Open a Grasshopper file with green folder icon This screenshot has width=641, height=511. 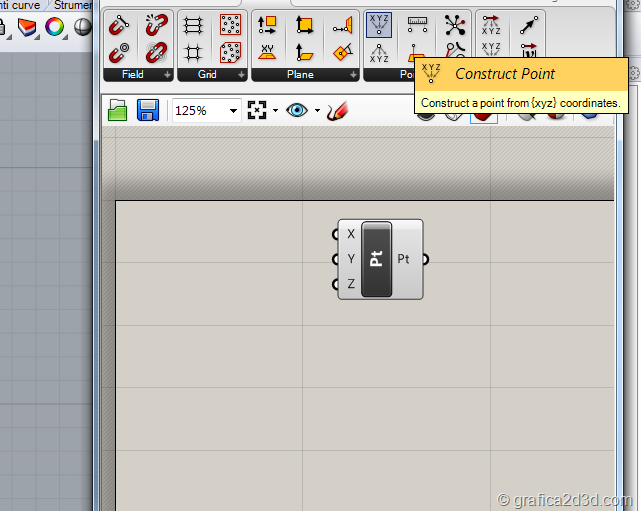click(x=118, y=110)
